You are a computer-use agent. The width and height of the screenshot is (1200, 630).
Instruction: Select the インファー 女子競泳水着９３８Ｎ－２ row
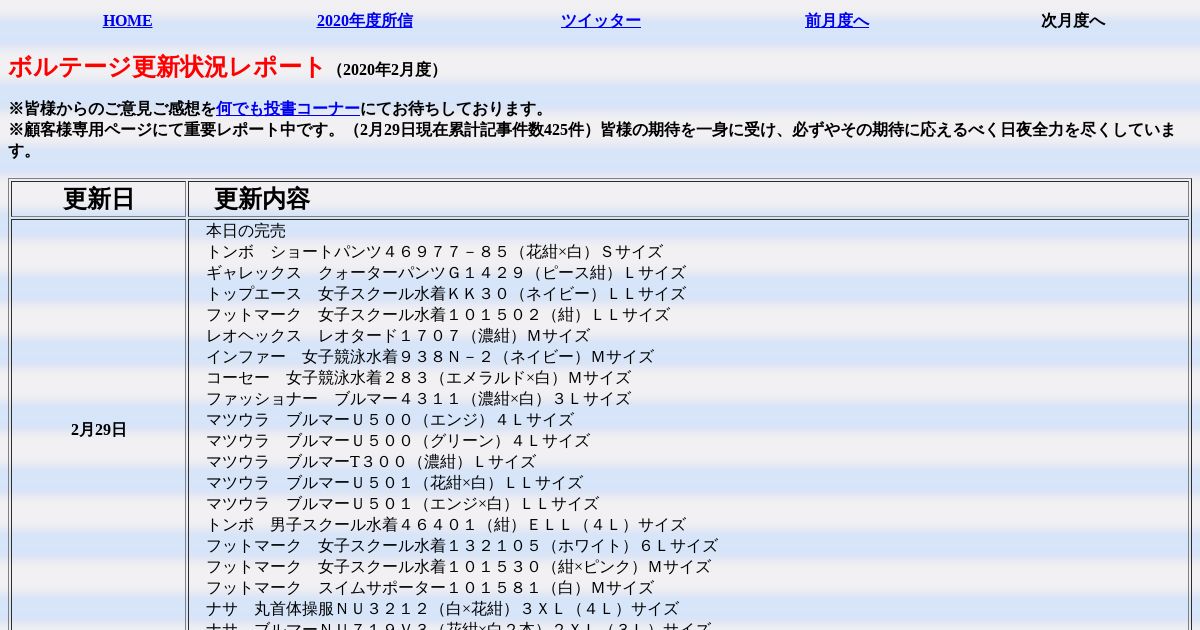430,357
